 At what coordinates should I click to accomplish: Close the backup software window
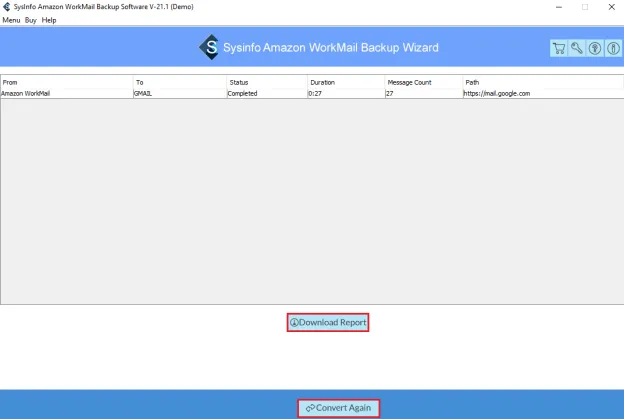612,7
